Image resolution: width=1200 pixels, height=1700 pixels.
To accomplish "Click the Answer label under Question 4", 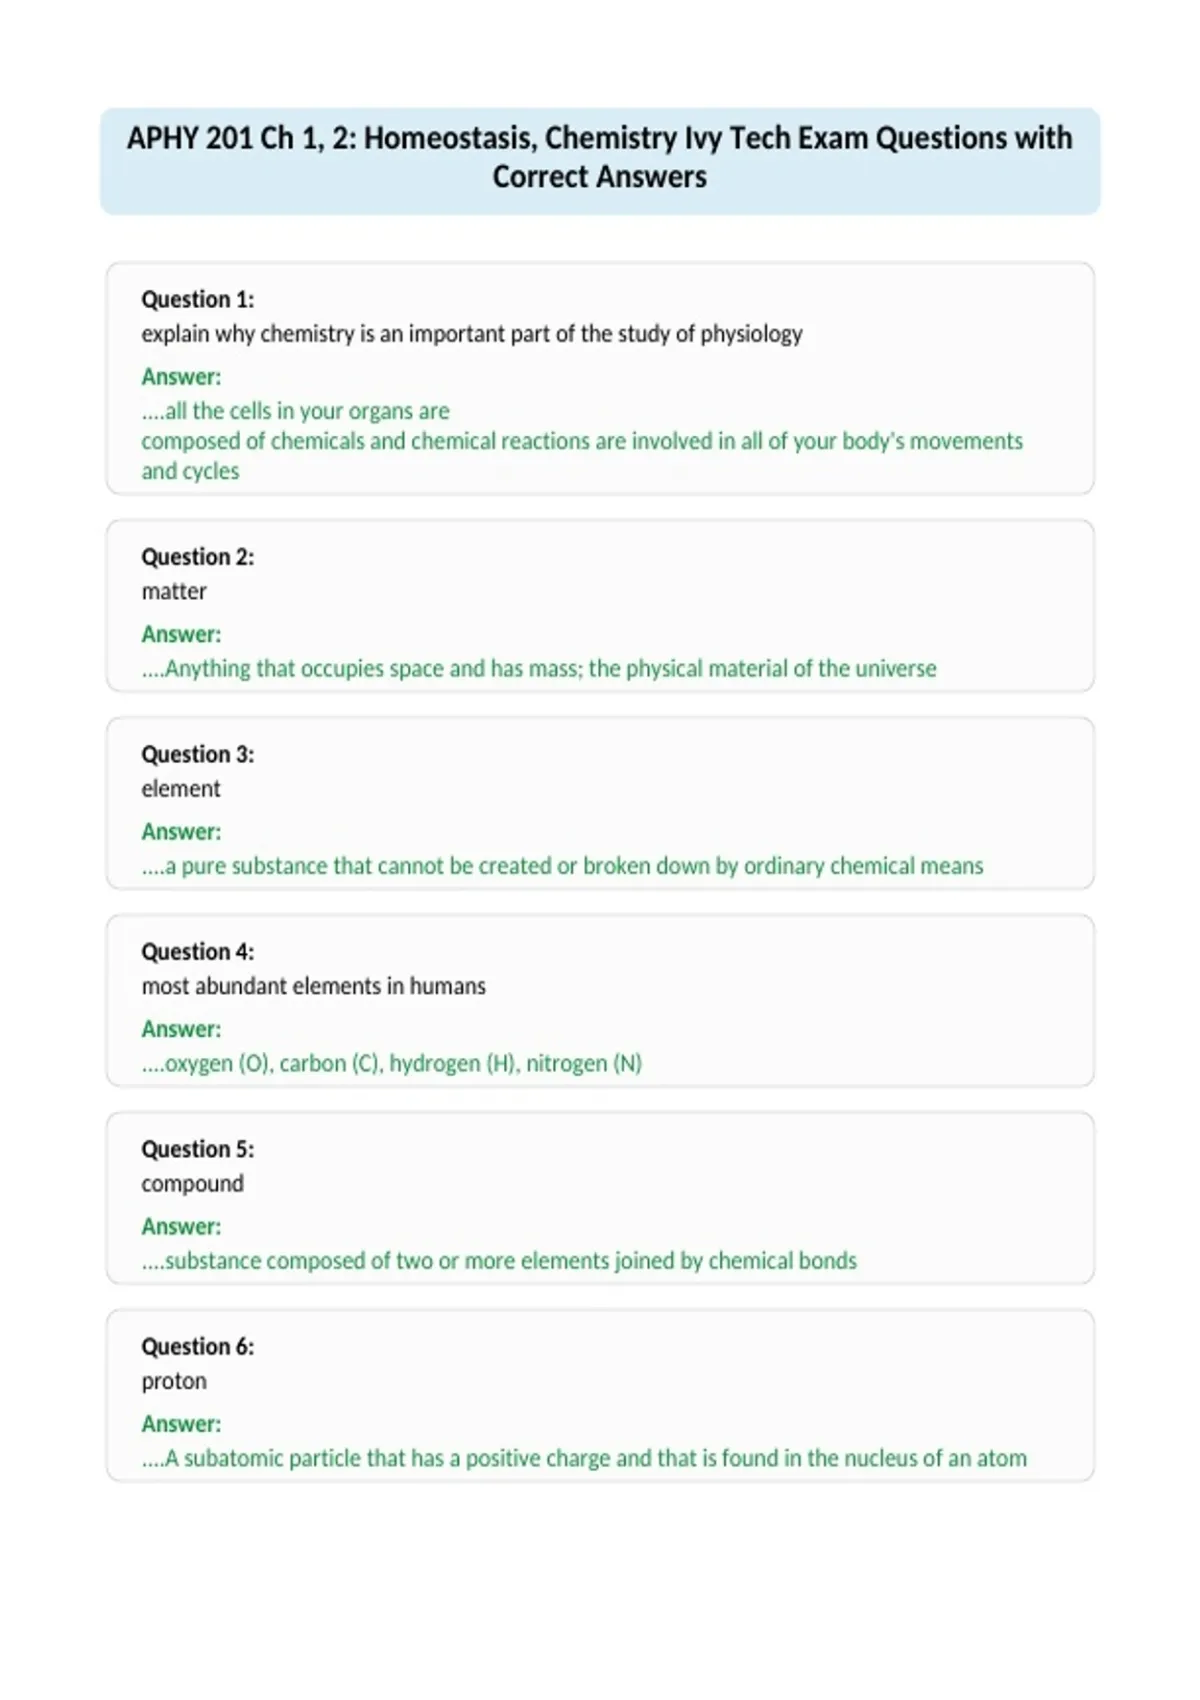I will (x=181, y=1029).
